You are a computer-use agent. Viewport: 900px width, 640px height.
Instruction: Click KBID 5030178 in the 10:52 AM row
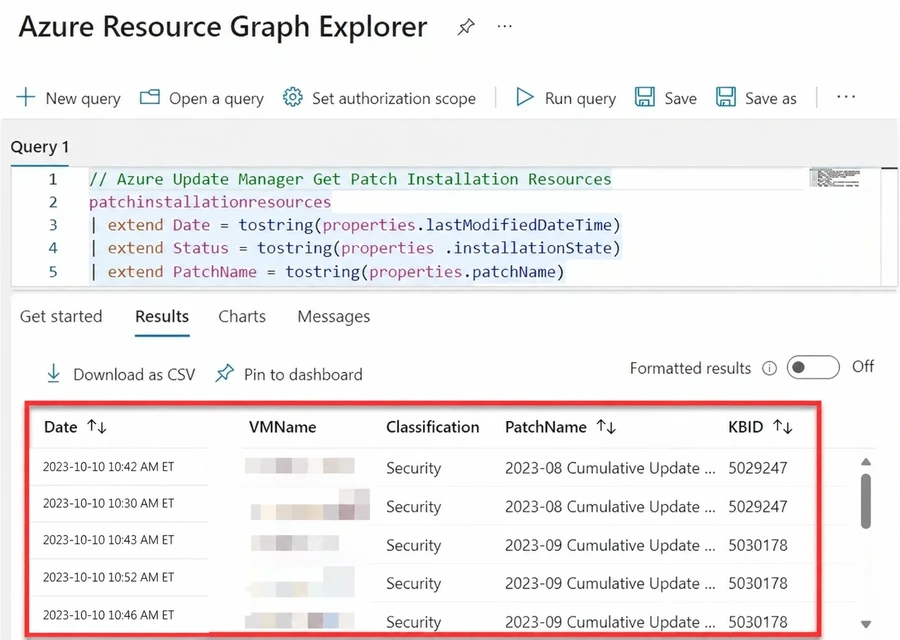[758, 584]
